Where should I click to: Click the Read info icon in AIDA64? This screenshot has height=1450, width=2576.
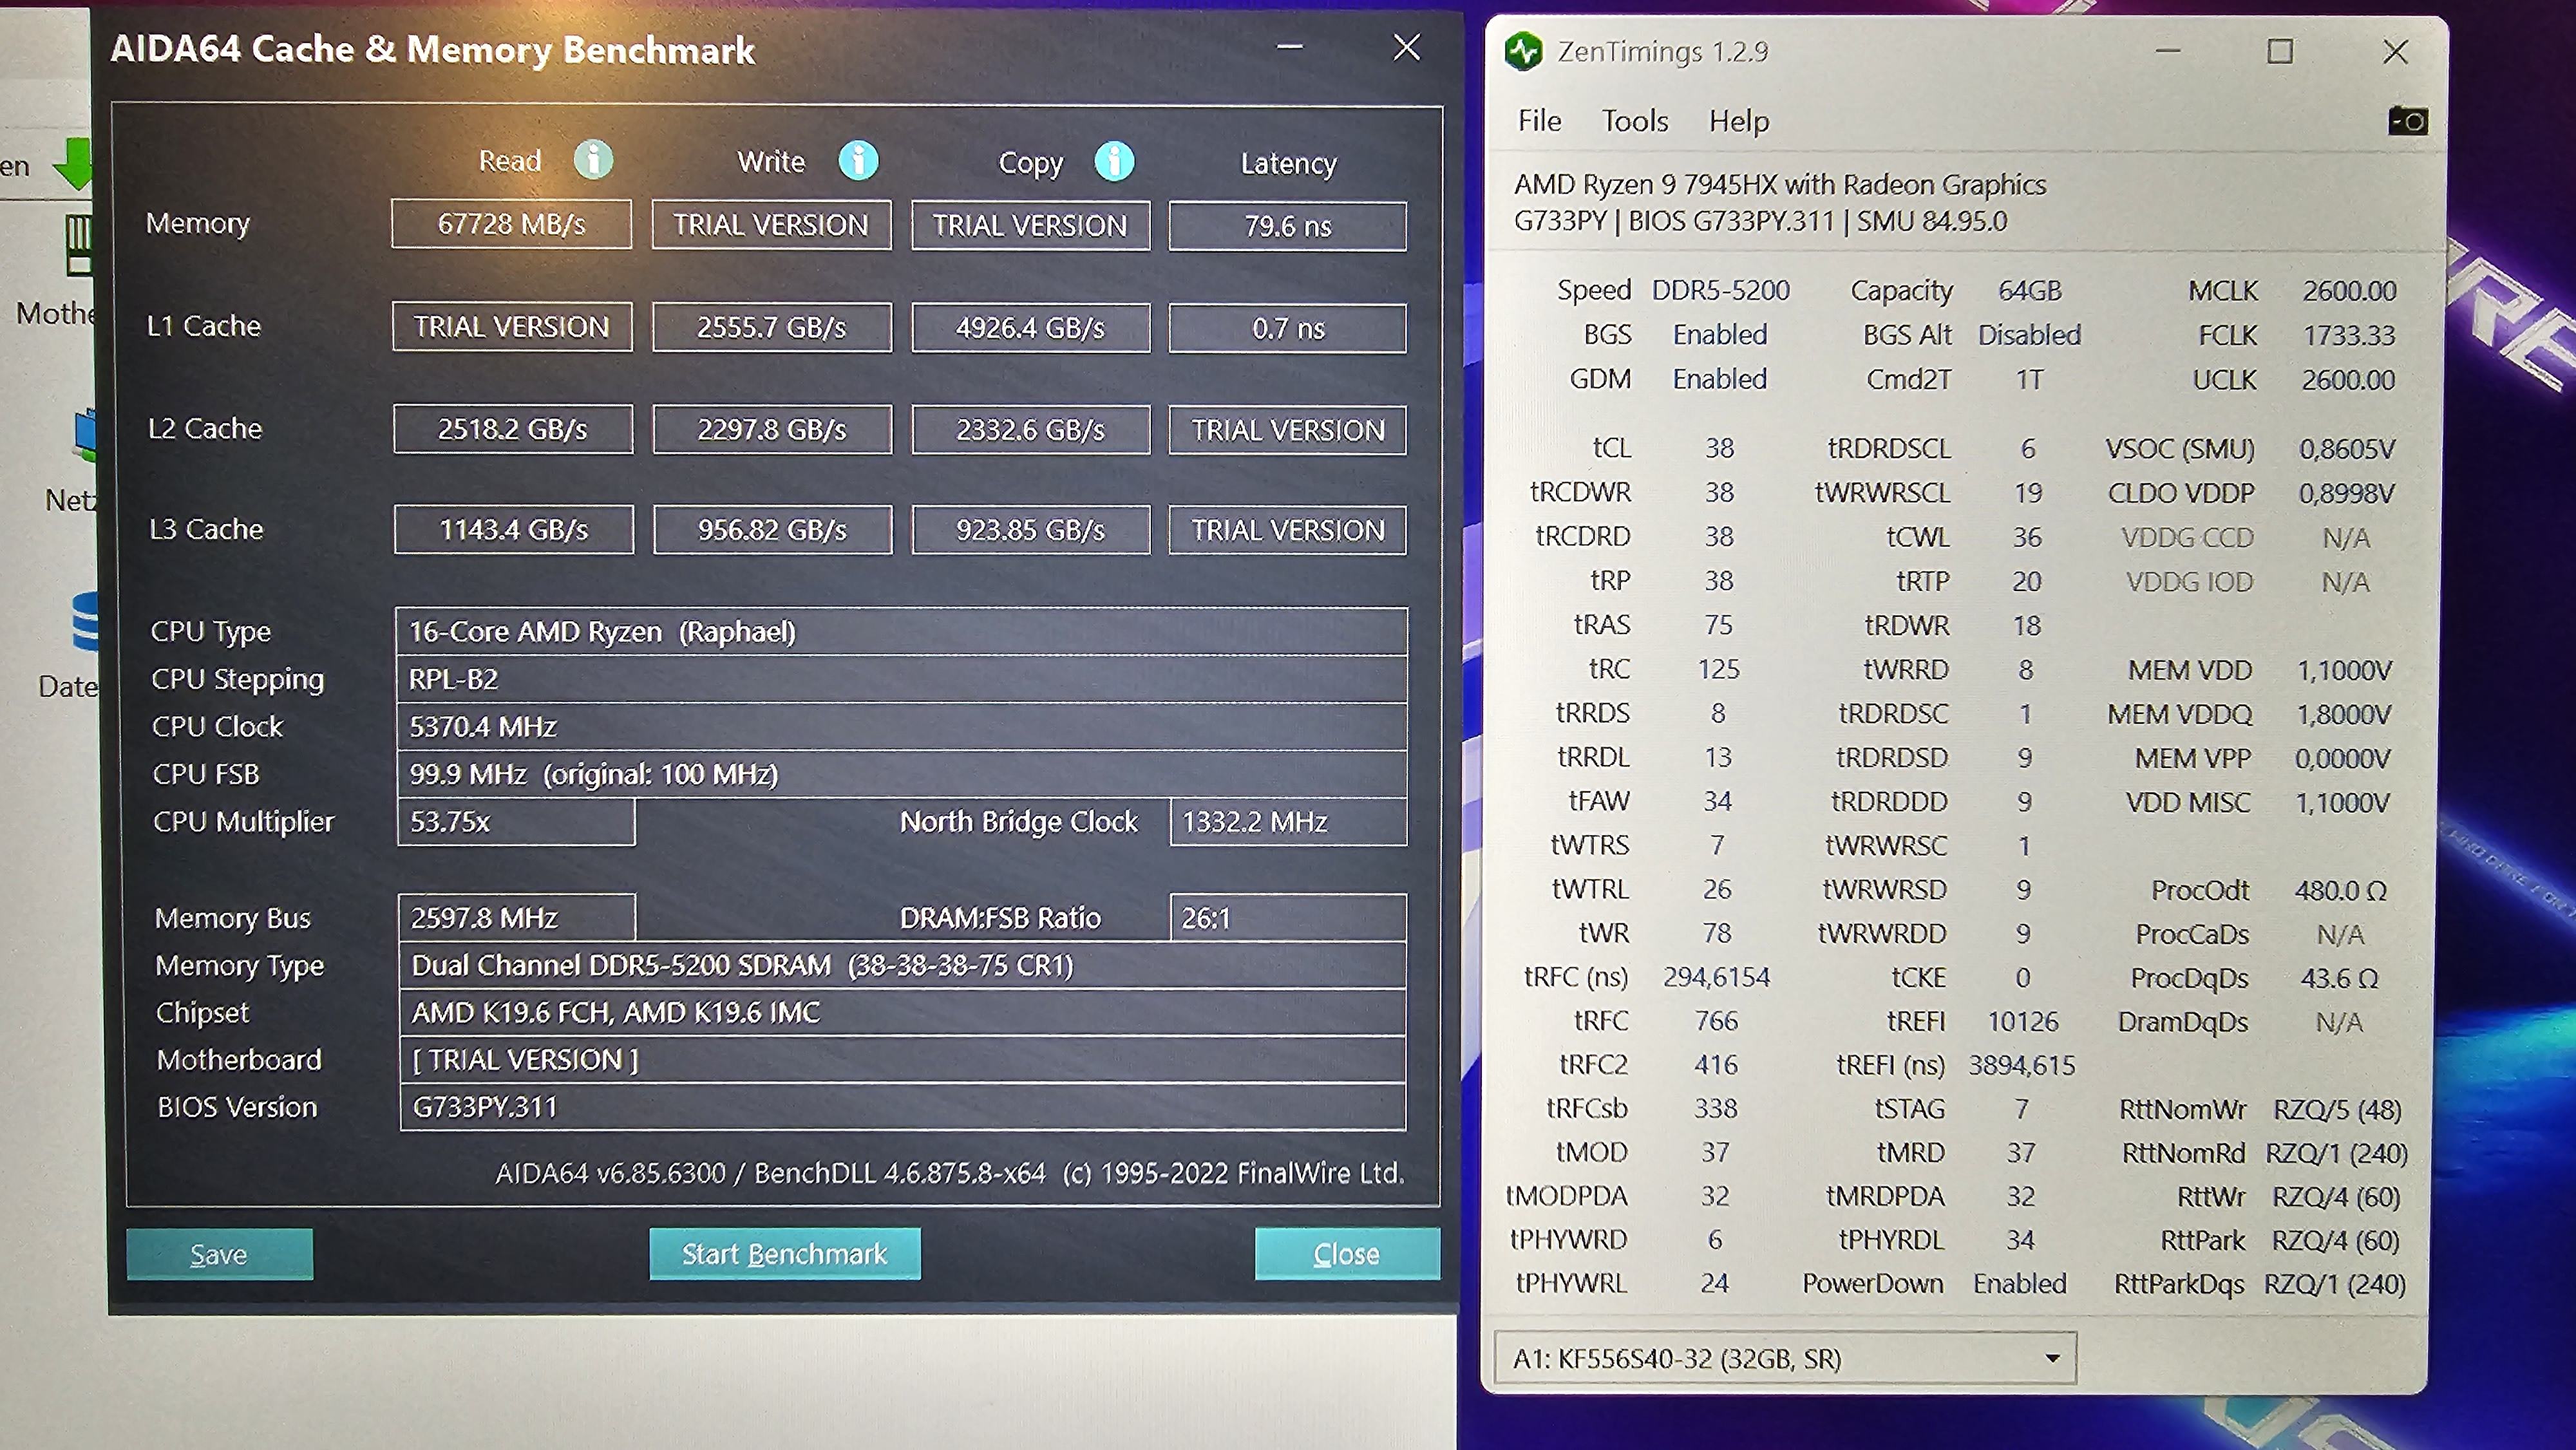tap(593, 160)
